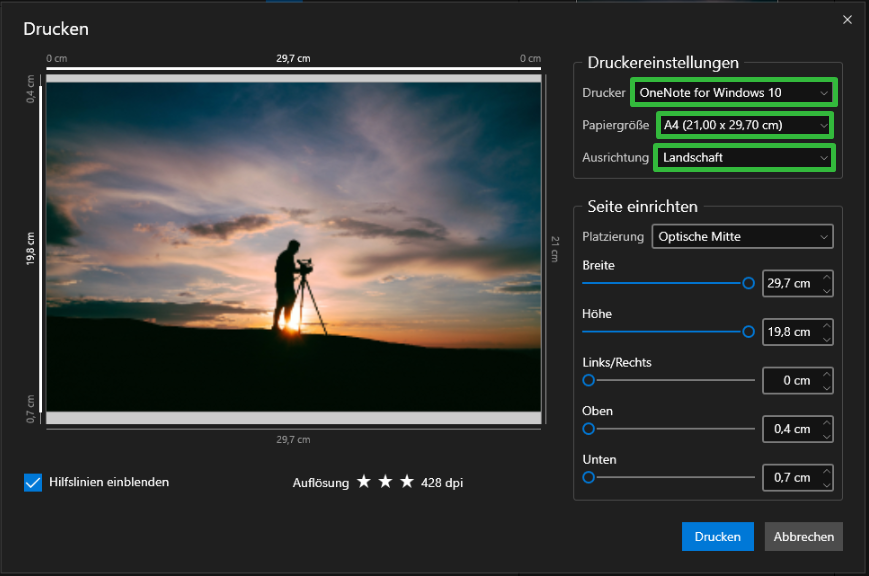Increase Links/Rechts with up arrow

(826, 374)
